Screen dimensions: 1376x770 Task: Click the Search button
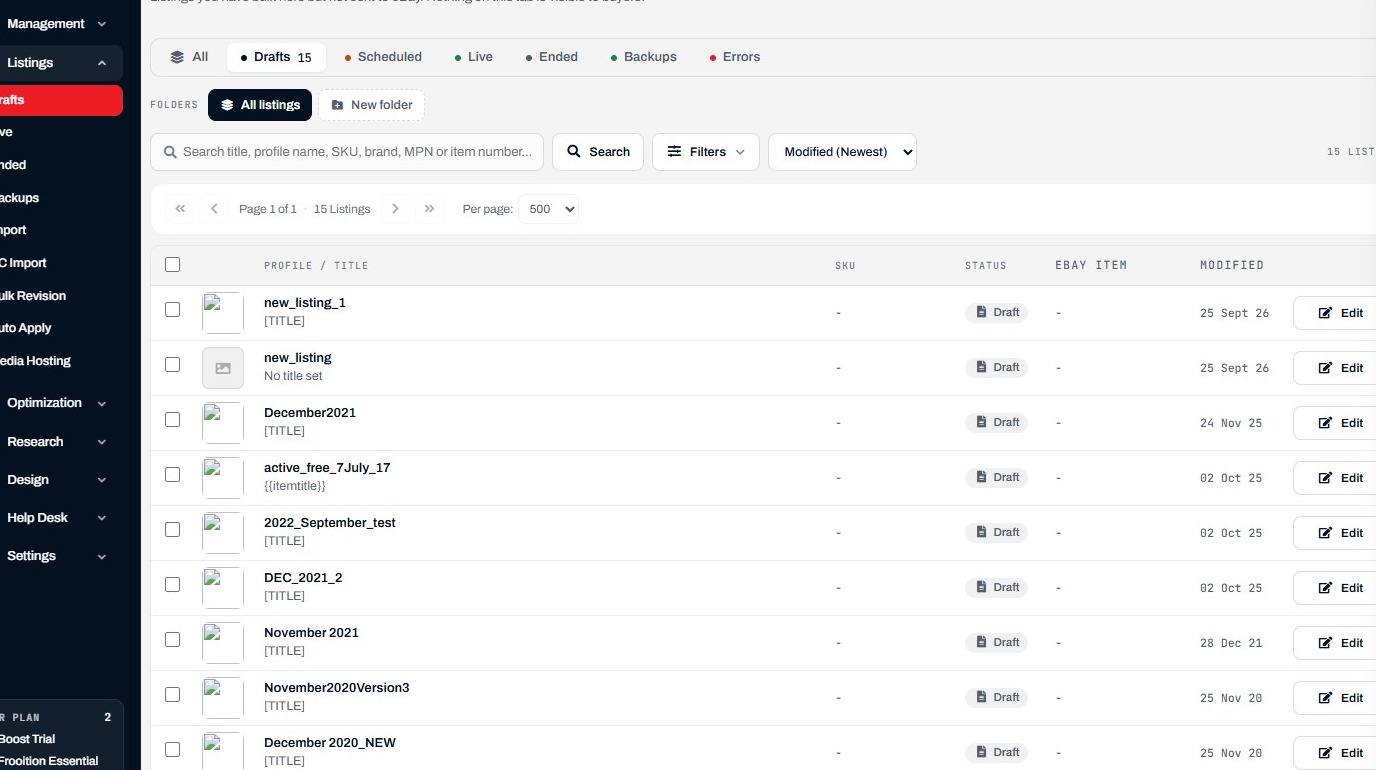598,152
